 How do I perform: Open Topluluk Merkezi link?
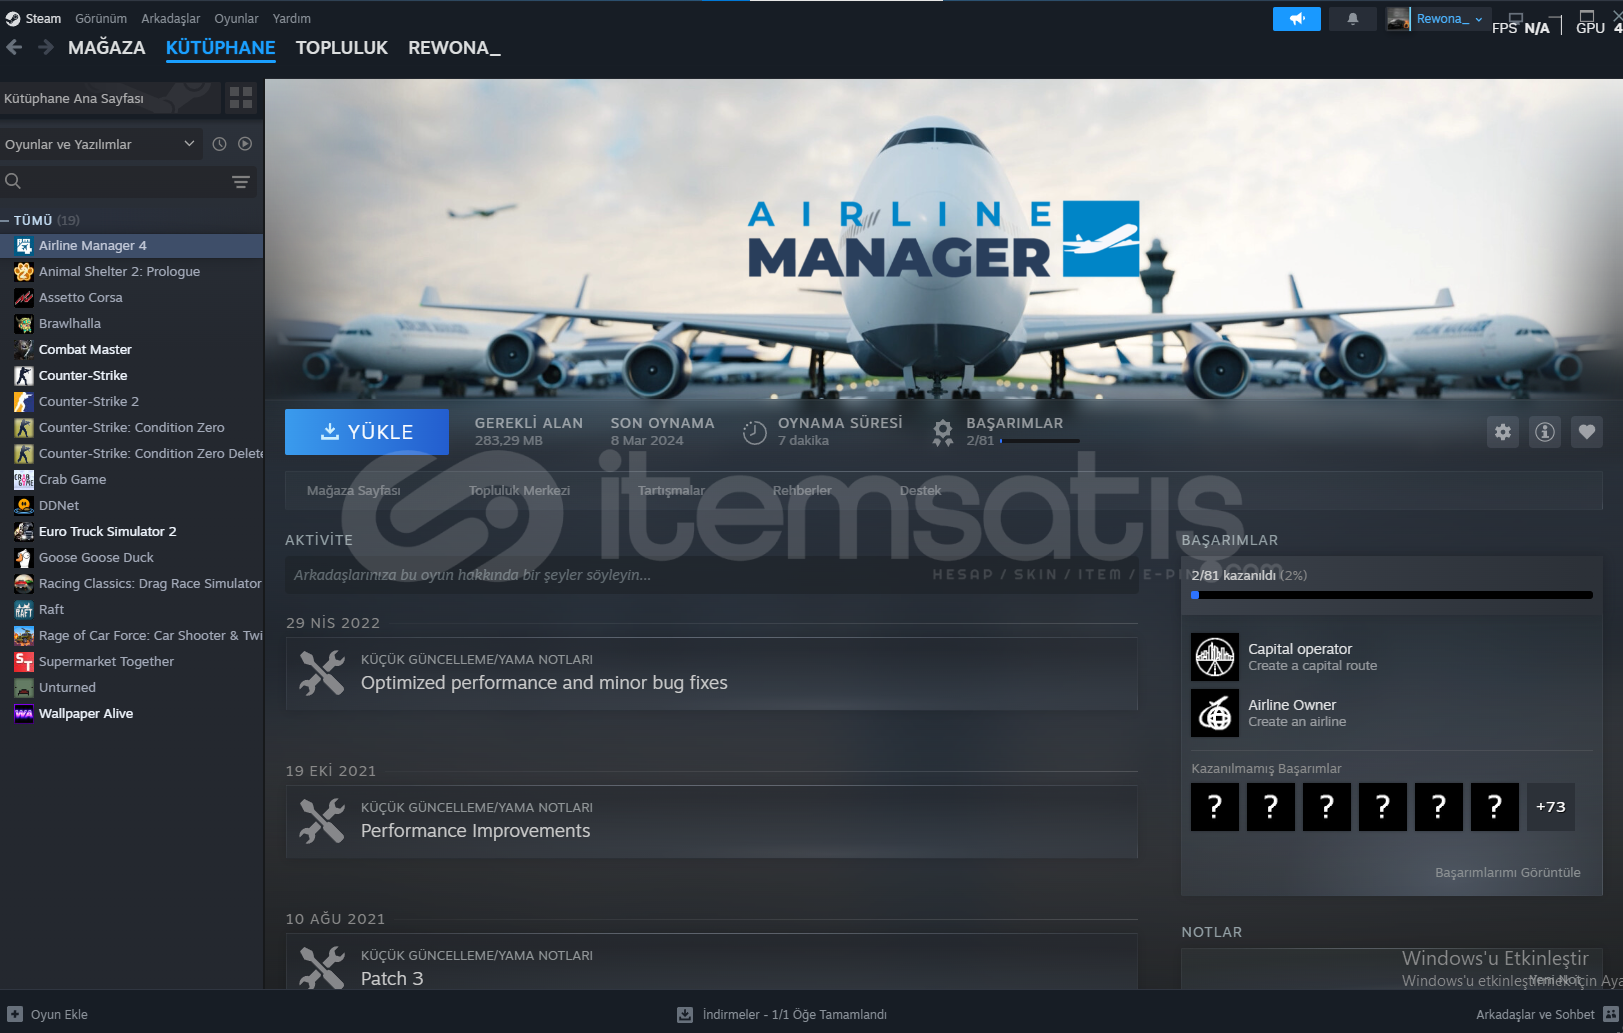(520, 491)
